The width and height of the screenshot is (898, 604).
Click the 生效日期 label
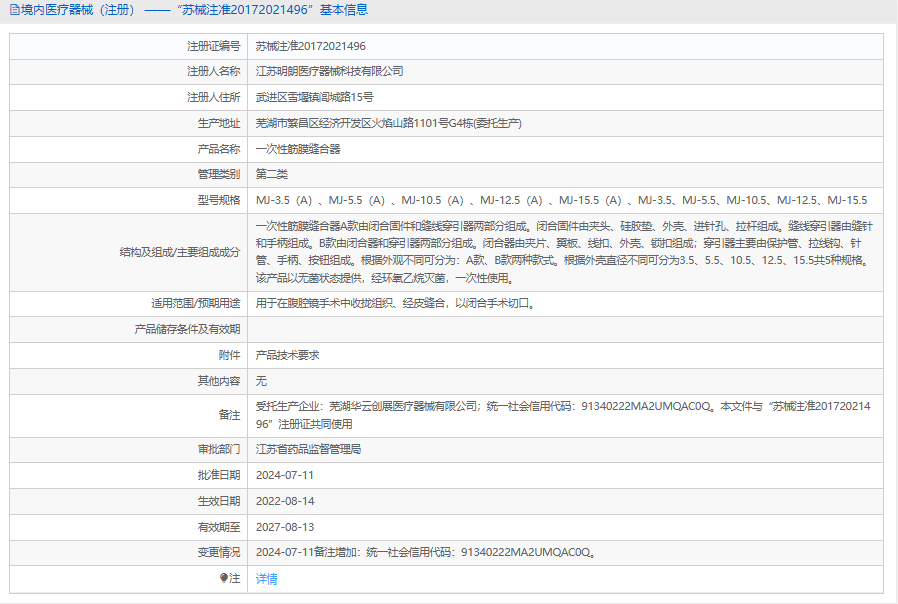point(219,501)
